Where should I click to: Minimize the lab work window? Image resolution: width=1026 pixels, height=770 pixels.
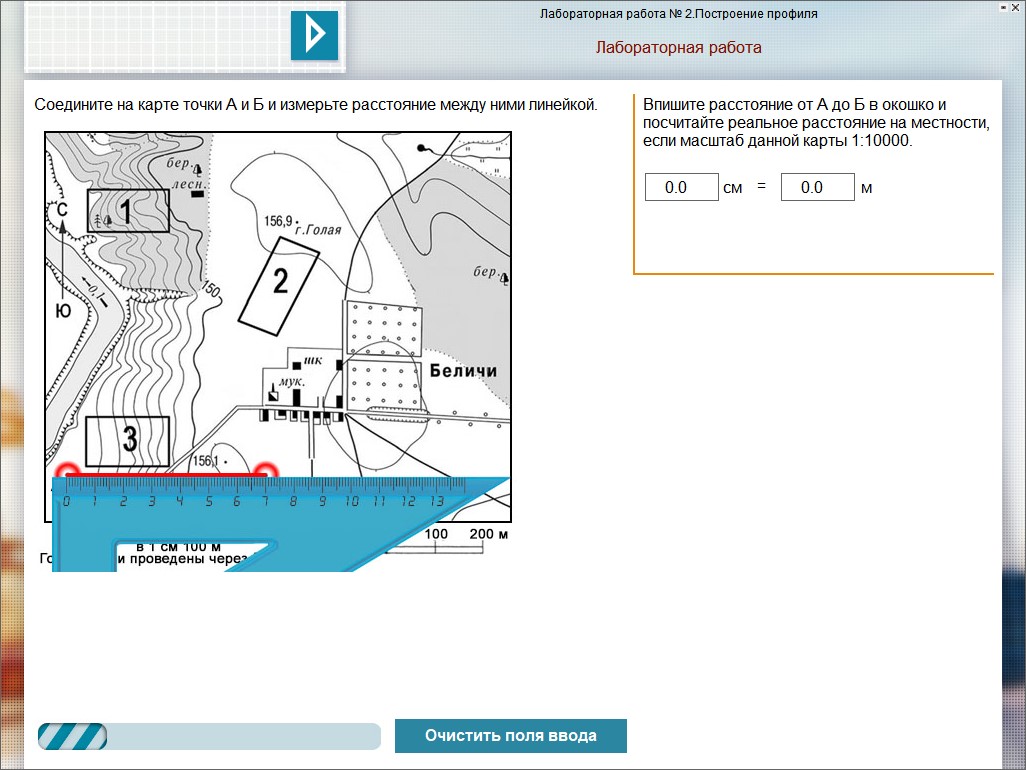click(x=1001, y=8)
